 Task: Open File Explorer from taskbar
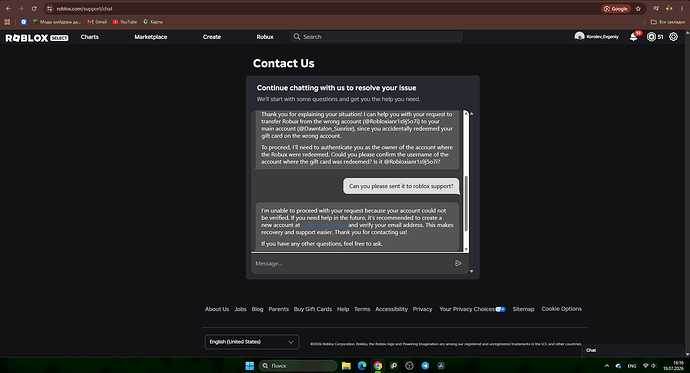tap(346, 366)
